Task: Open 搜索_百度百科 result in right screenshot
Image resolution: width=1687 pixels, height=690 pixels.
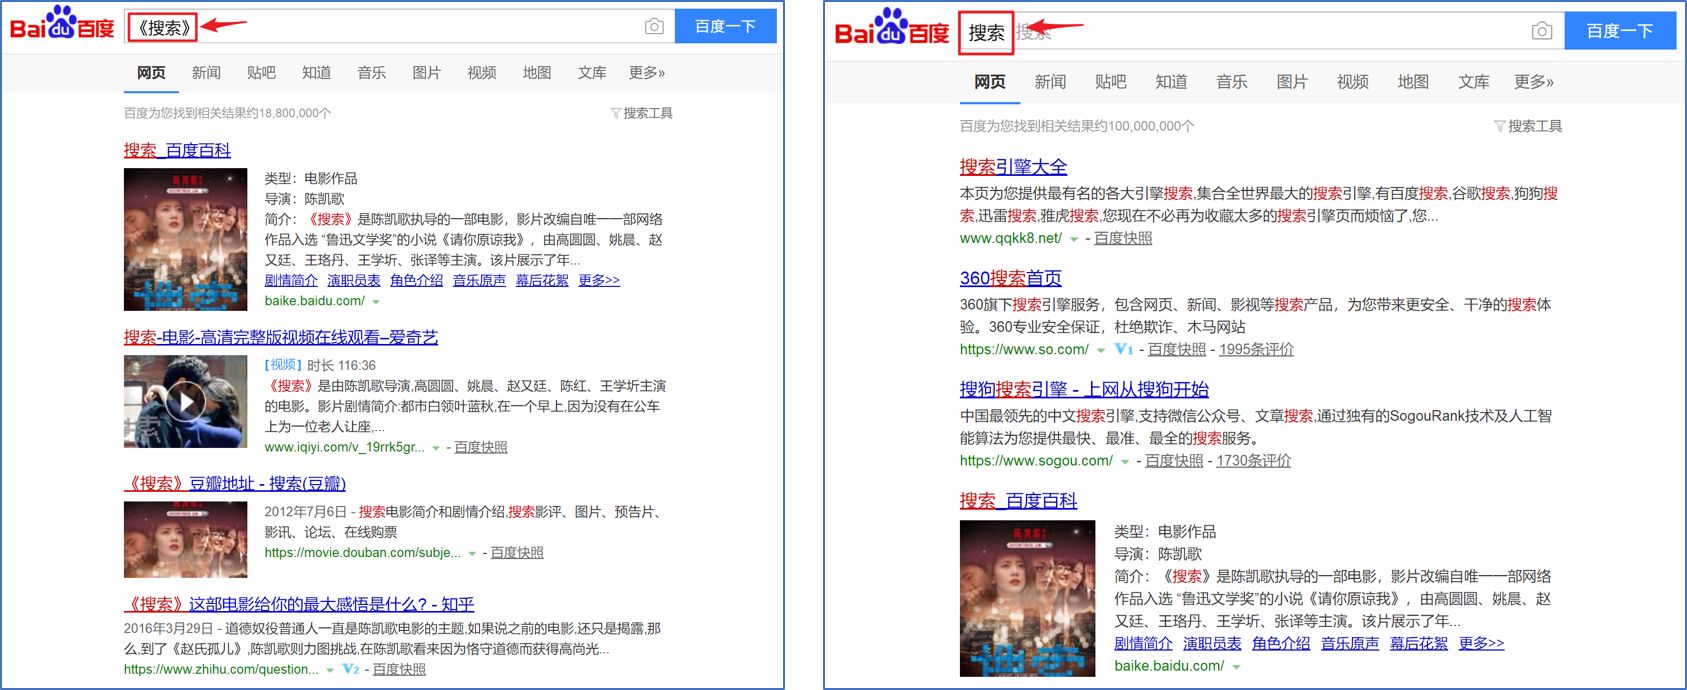Action: click(1018, 500)
